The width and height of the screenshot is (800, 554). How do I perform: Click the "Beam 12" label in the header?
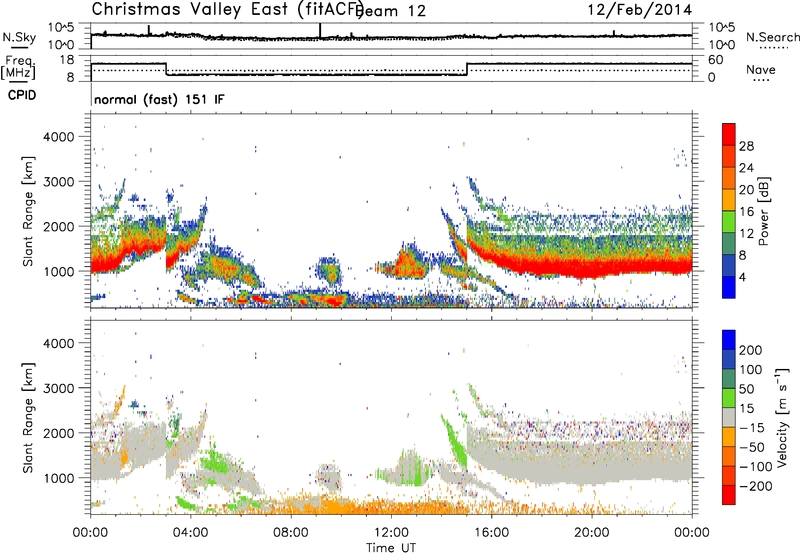pyautogui.click(x=390, y=11)
